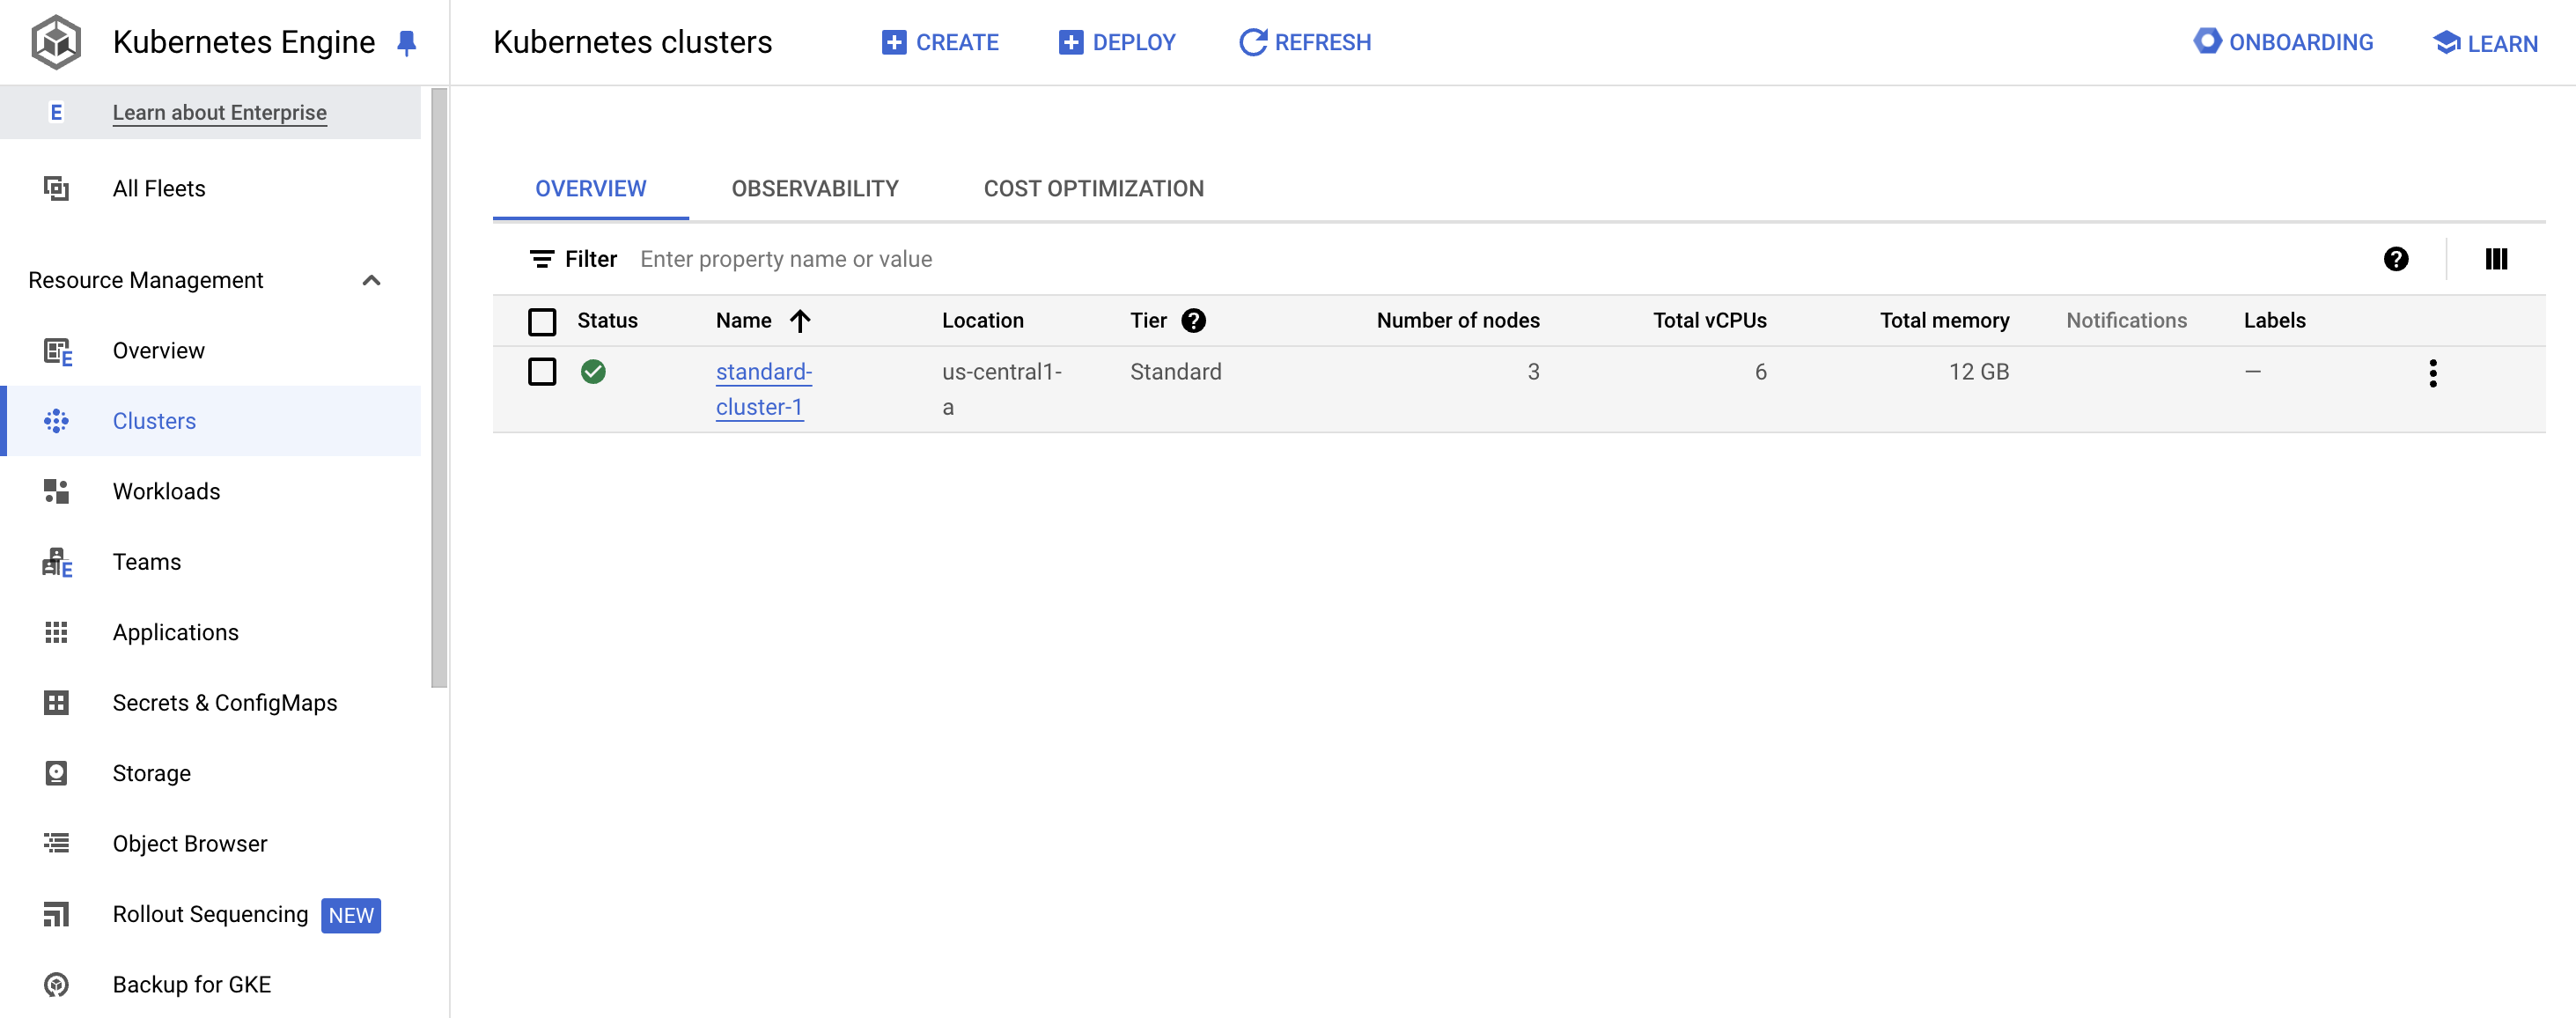Open Teams in the sidebar
The width and height of the screenshot is (2576, 1018).
[x=210, y=562]
